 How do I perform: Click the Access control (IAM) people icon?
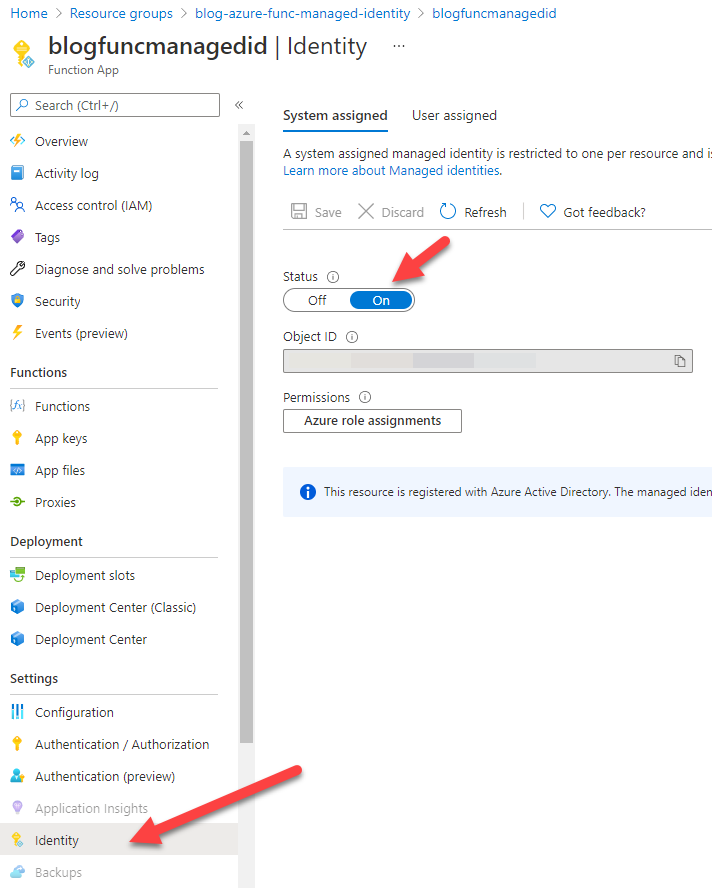point(18,205)
